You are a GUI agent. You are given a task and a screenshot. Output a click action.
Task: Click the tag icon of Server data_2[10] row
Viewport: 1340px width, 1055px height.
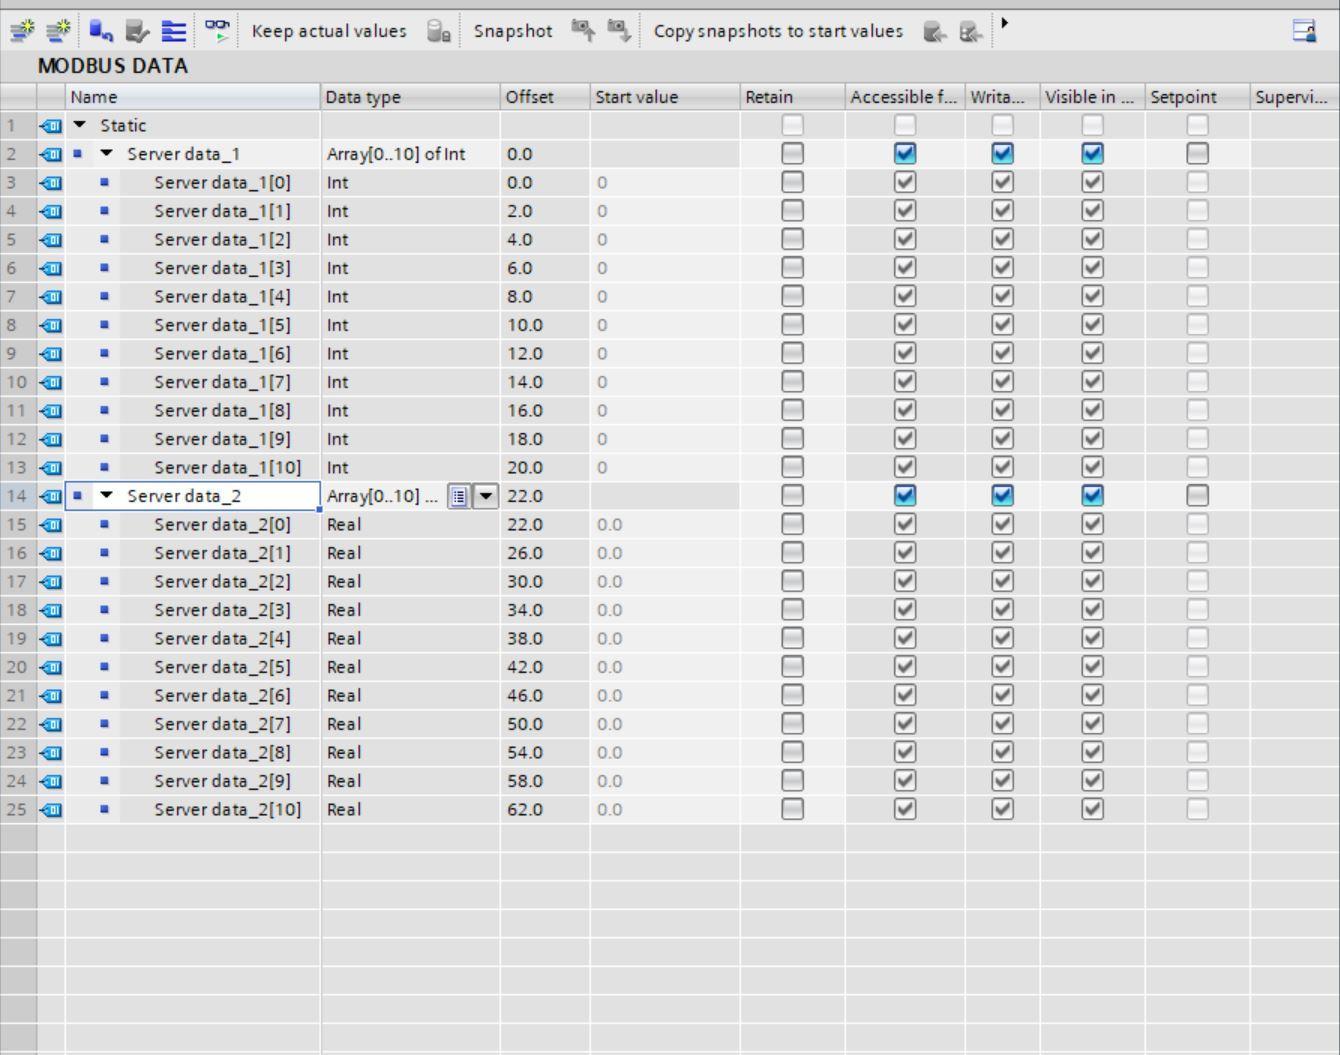[50, 810]
